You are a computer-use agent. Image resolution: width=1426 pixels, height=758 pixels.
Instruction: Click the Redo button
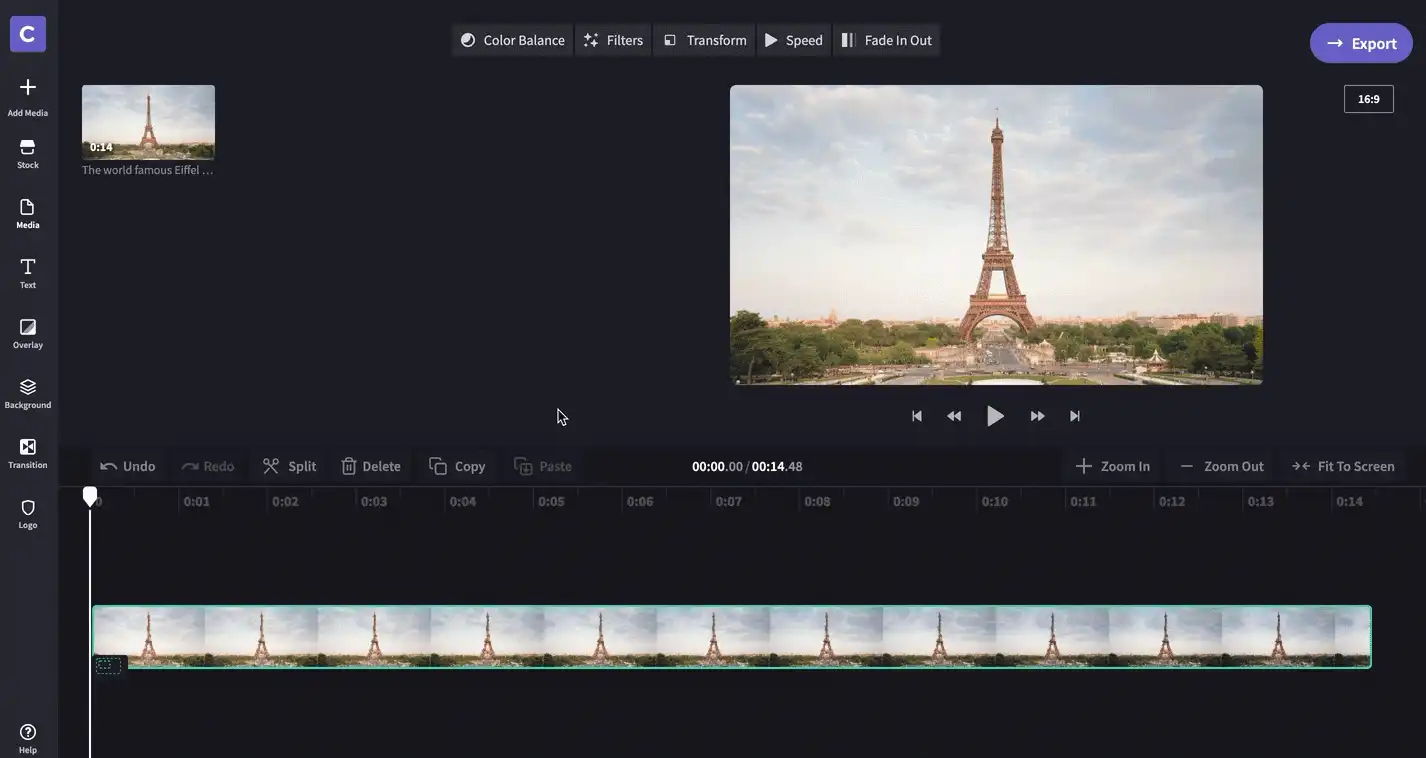click(x=208, y=466)
